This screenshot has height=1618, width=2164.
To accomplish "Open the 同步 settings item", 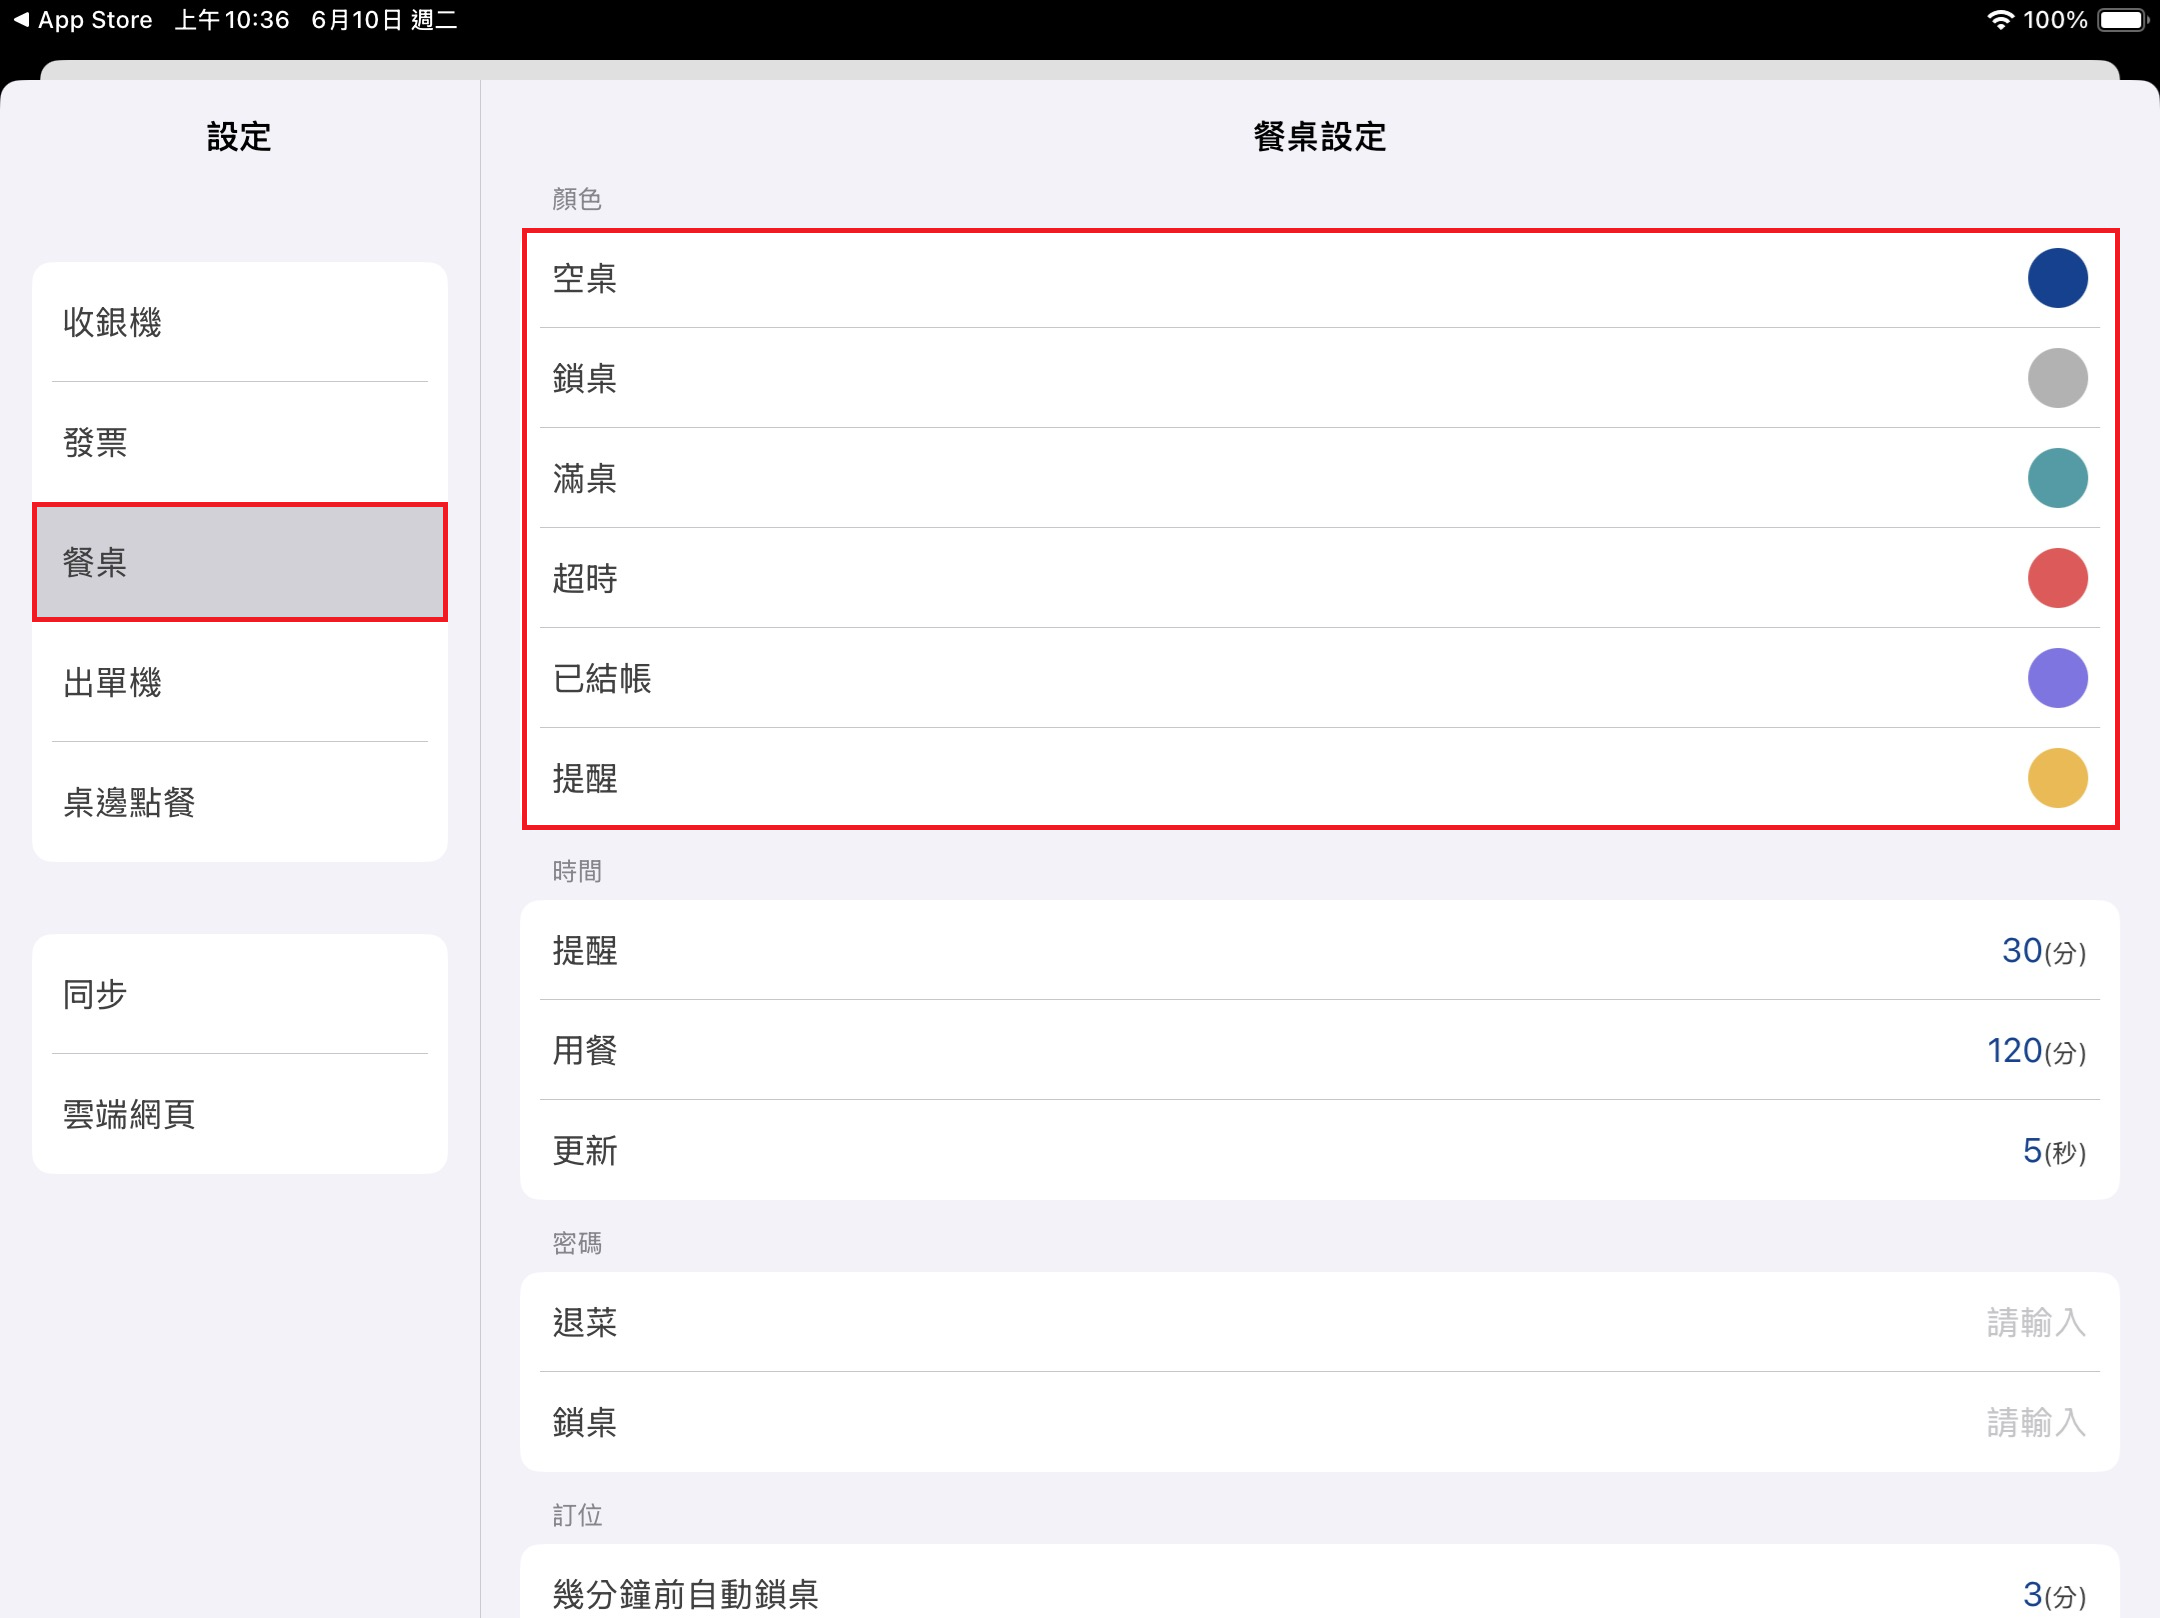I will click(239, 994).
